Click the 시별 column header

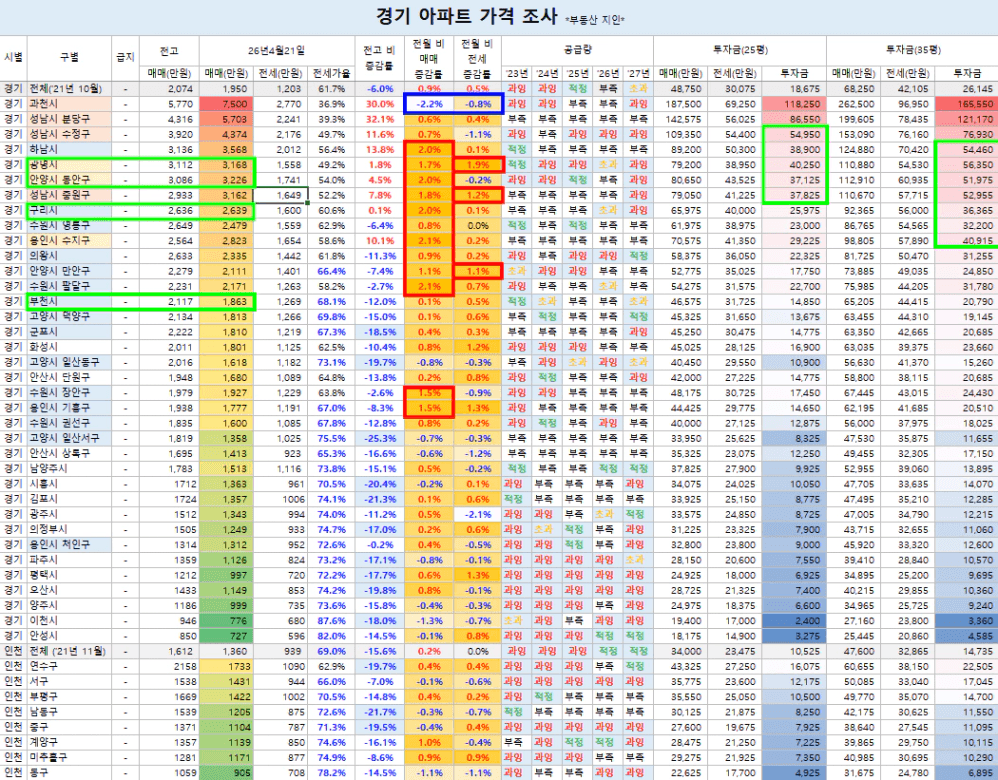click(x=13, y=57)
